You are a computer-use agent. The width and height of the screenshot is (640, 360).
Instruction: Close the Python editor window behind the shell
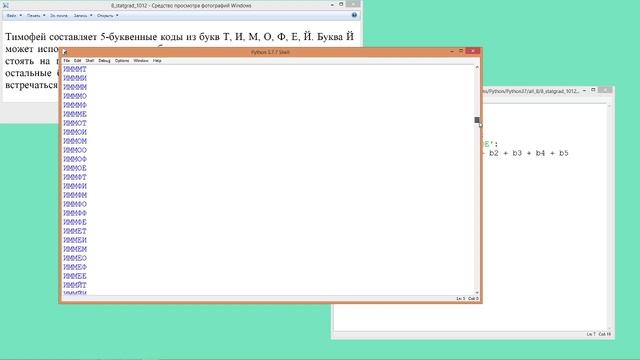606,90
